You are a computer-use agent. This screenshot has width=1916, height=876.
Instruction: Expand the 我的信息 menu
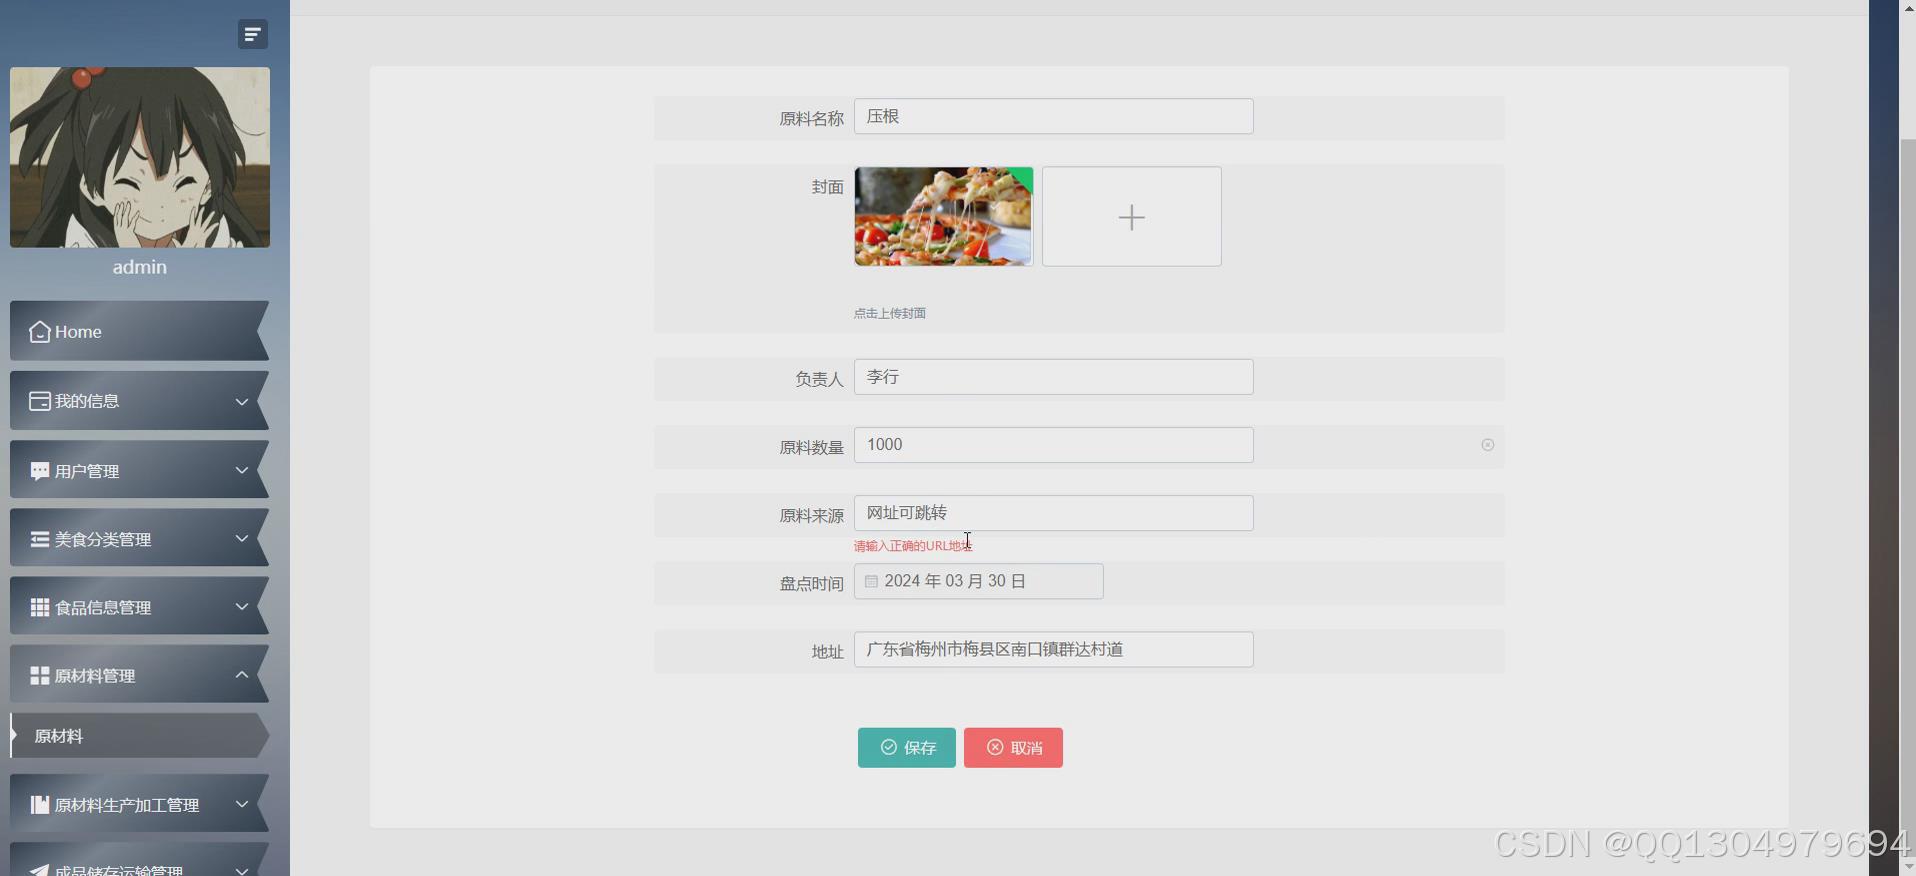[140, 401]
